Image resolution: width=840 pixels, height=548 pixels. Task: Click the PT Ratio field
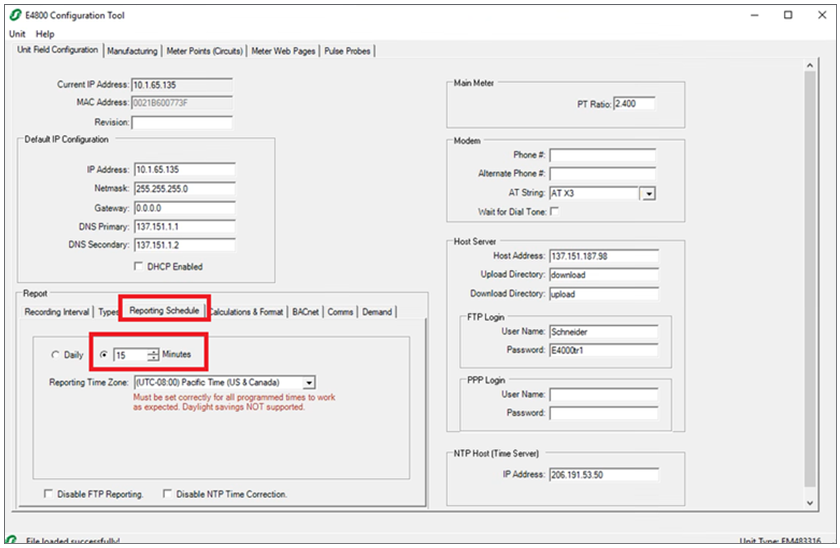[634, 103]
